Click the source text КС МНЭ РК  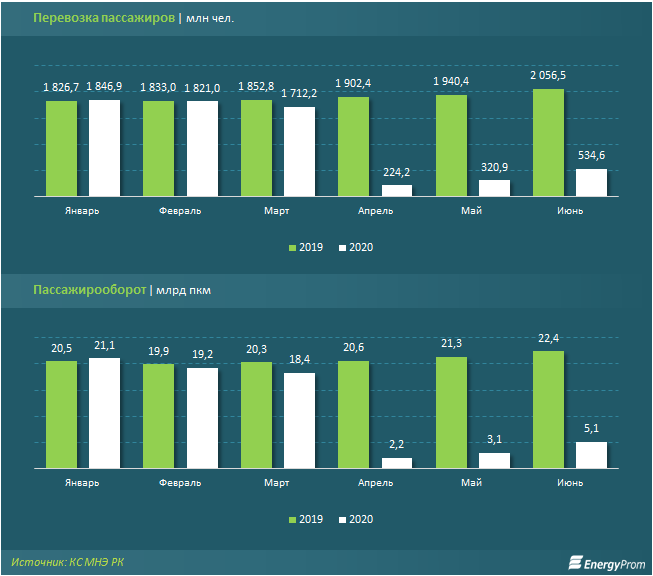(69, 562)
